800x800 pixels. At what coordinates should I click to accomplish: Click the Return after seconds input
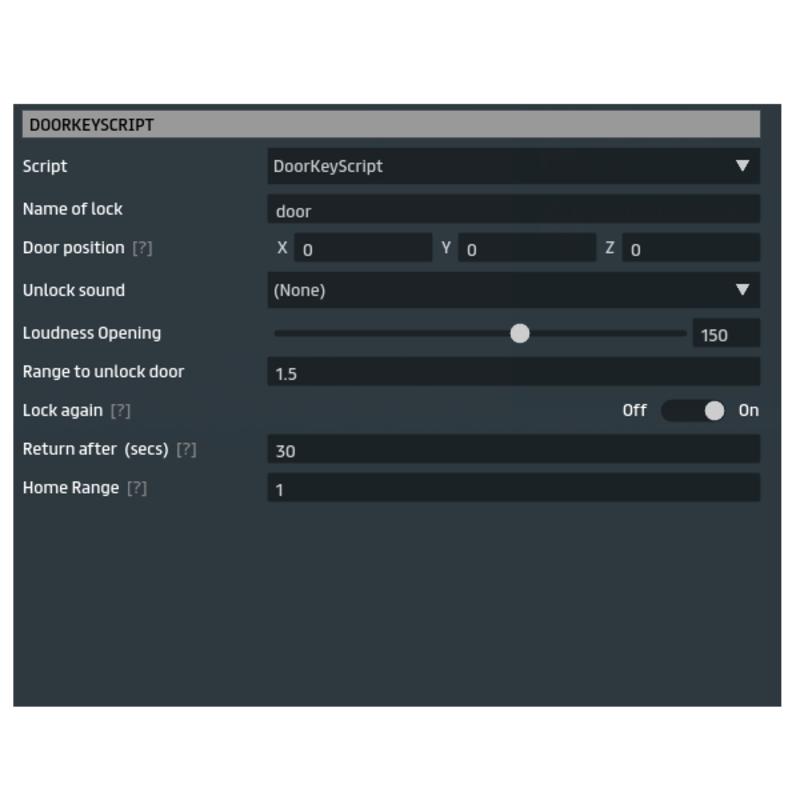pyautogui.click(x=513, y=450)
